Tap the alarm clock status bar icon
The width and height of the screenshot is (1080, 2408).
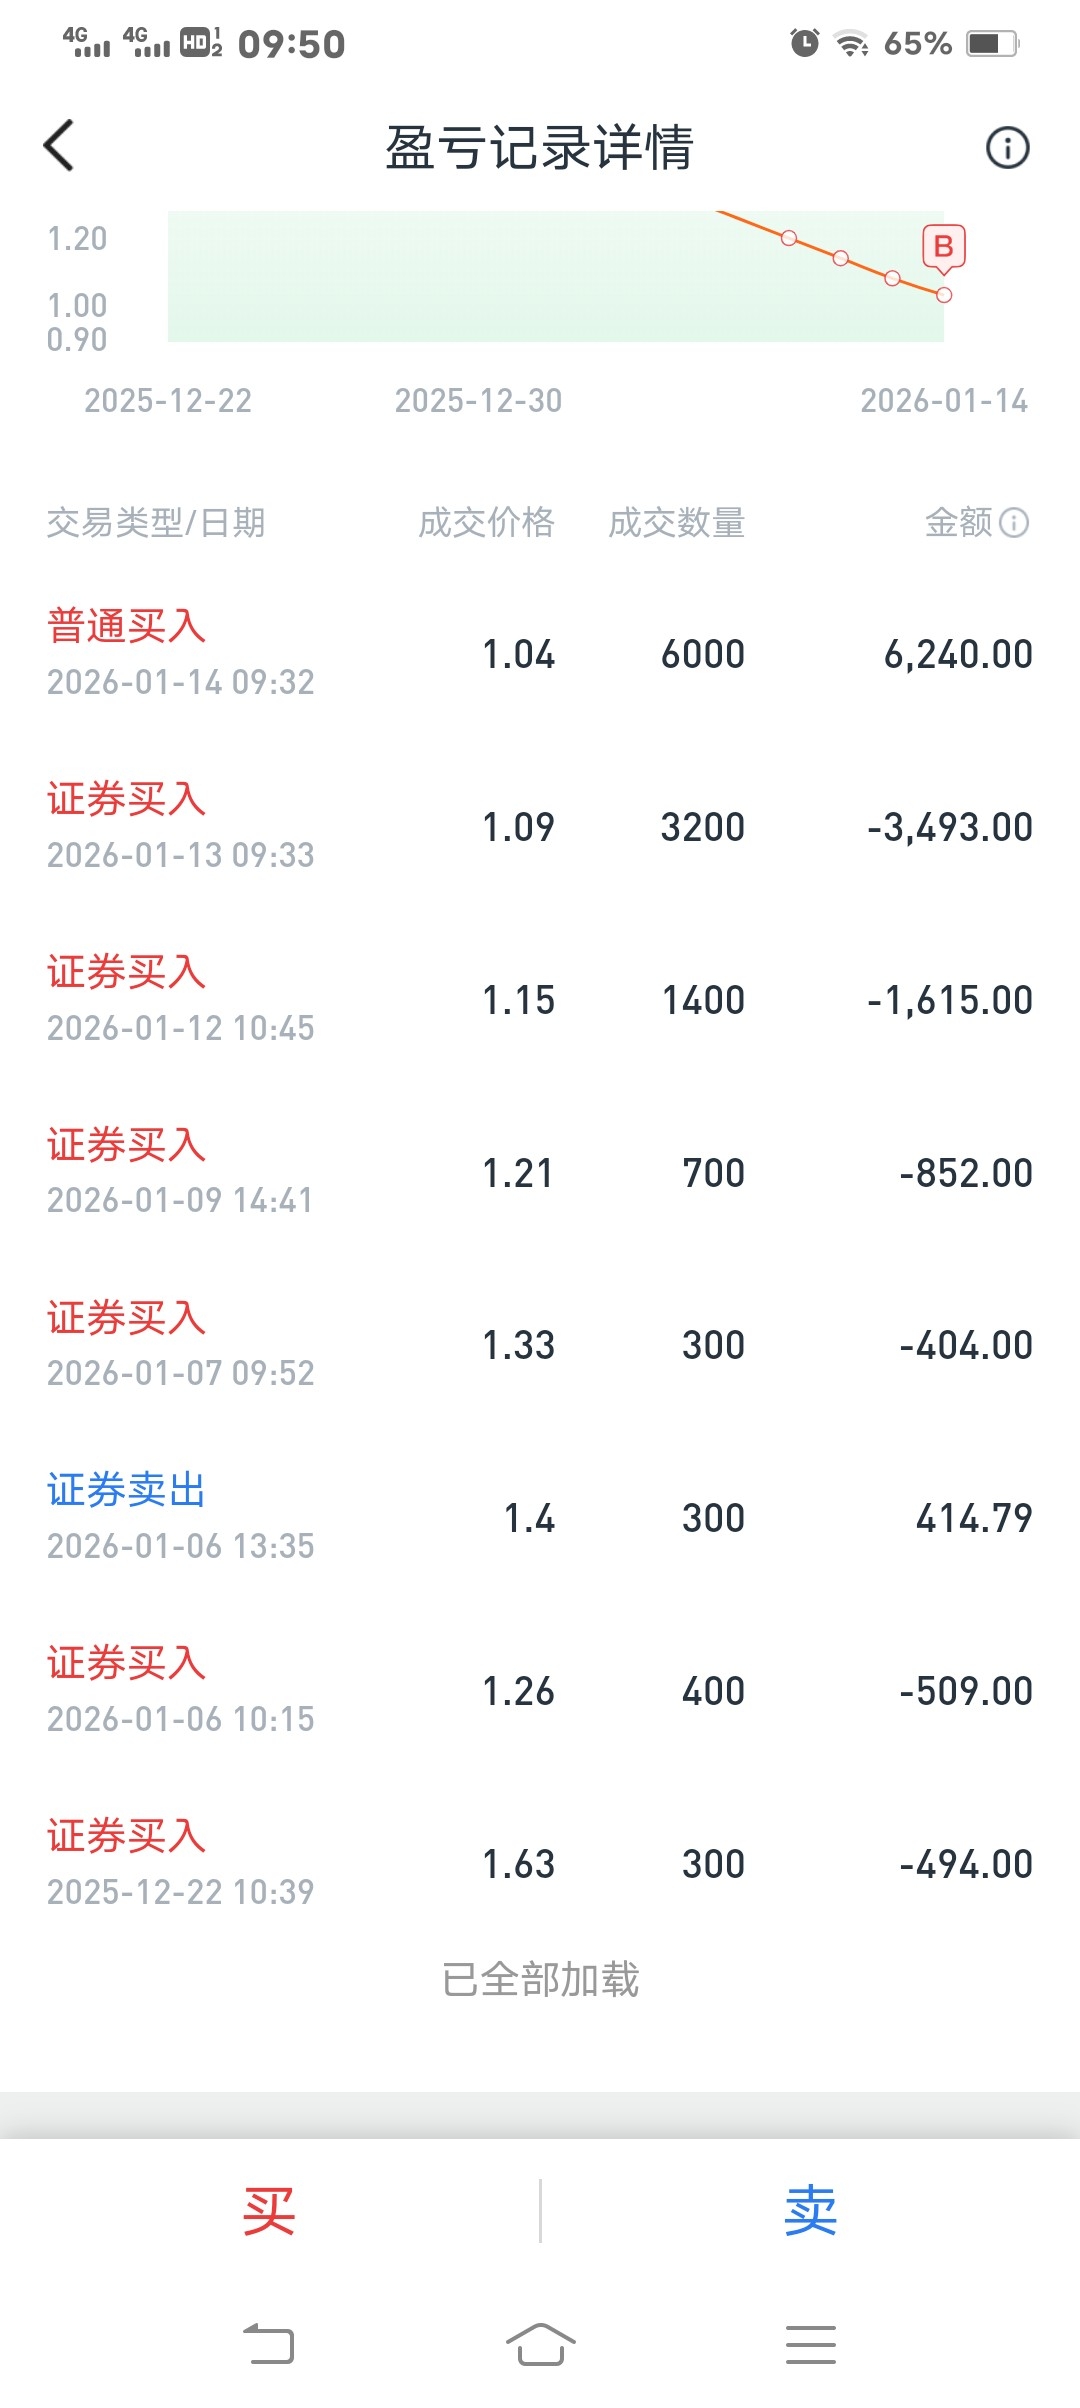click(x=804, y=43)
